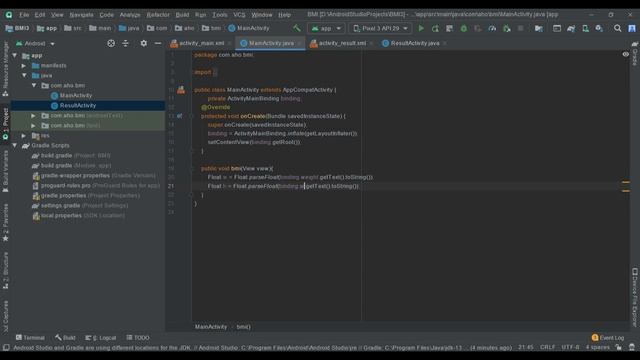Open Search Everywhere magnifier icon
640x360 pixels.
[x=618, y=28]
